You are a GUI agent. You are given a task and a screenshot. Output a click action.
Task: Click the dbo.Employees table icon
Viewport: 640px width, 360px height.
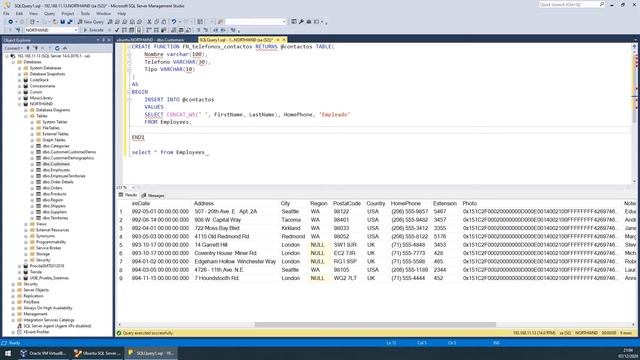pos(38,170)
